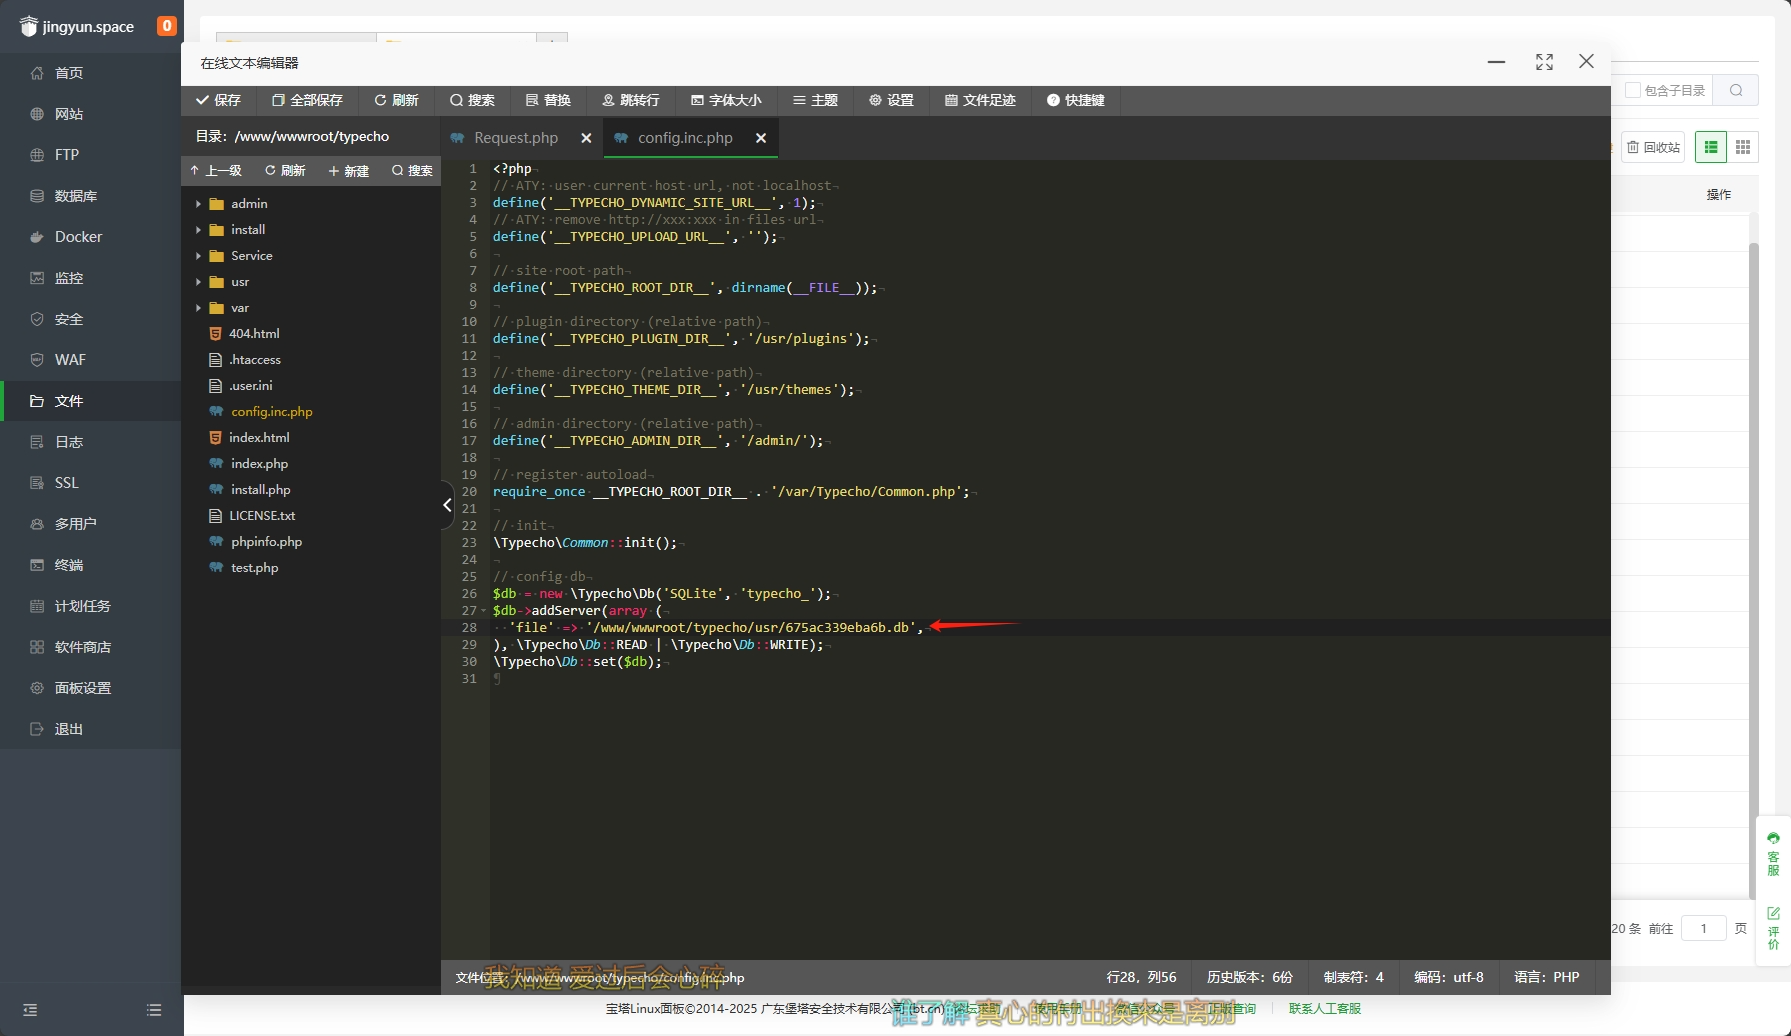
Task: Open the 回收站 recycle bin
Action: click(x=1654, y=147)
